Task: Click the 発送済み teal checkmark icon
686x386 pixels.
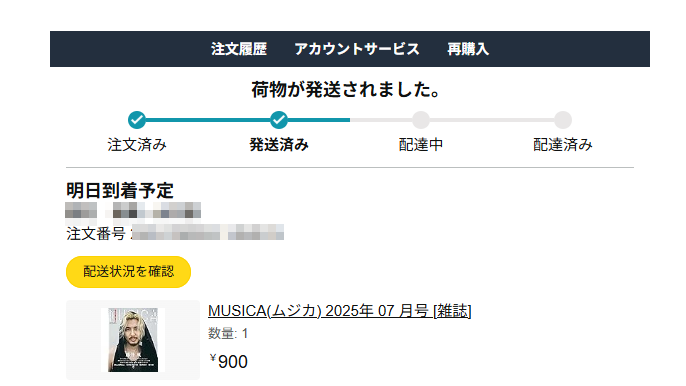Action: coord(279,119)
